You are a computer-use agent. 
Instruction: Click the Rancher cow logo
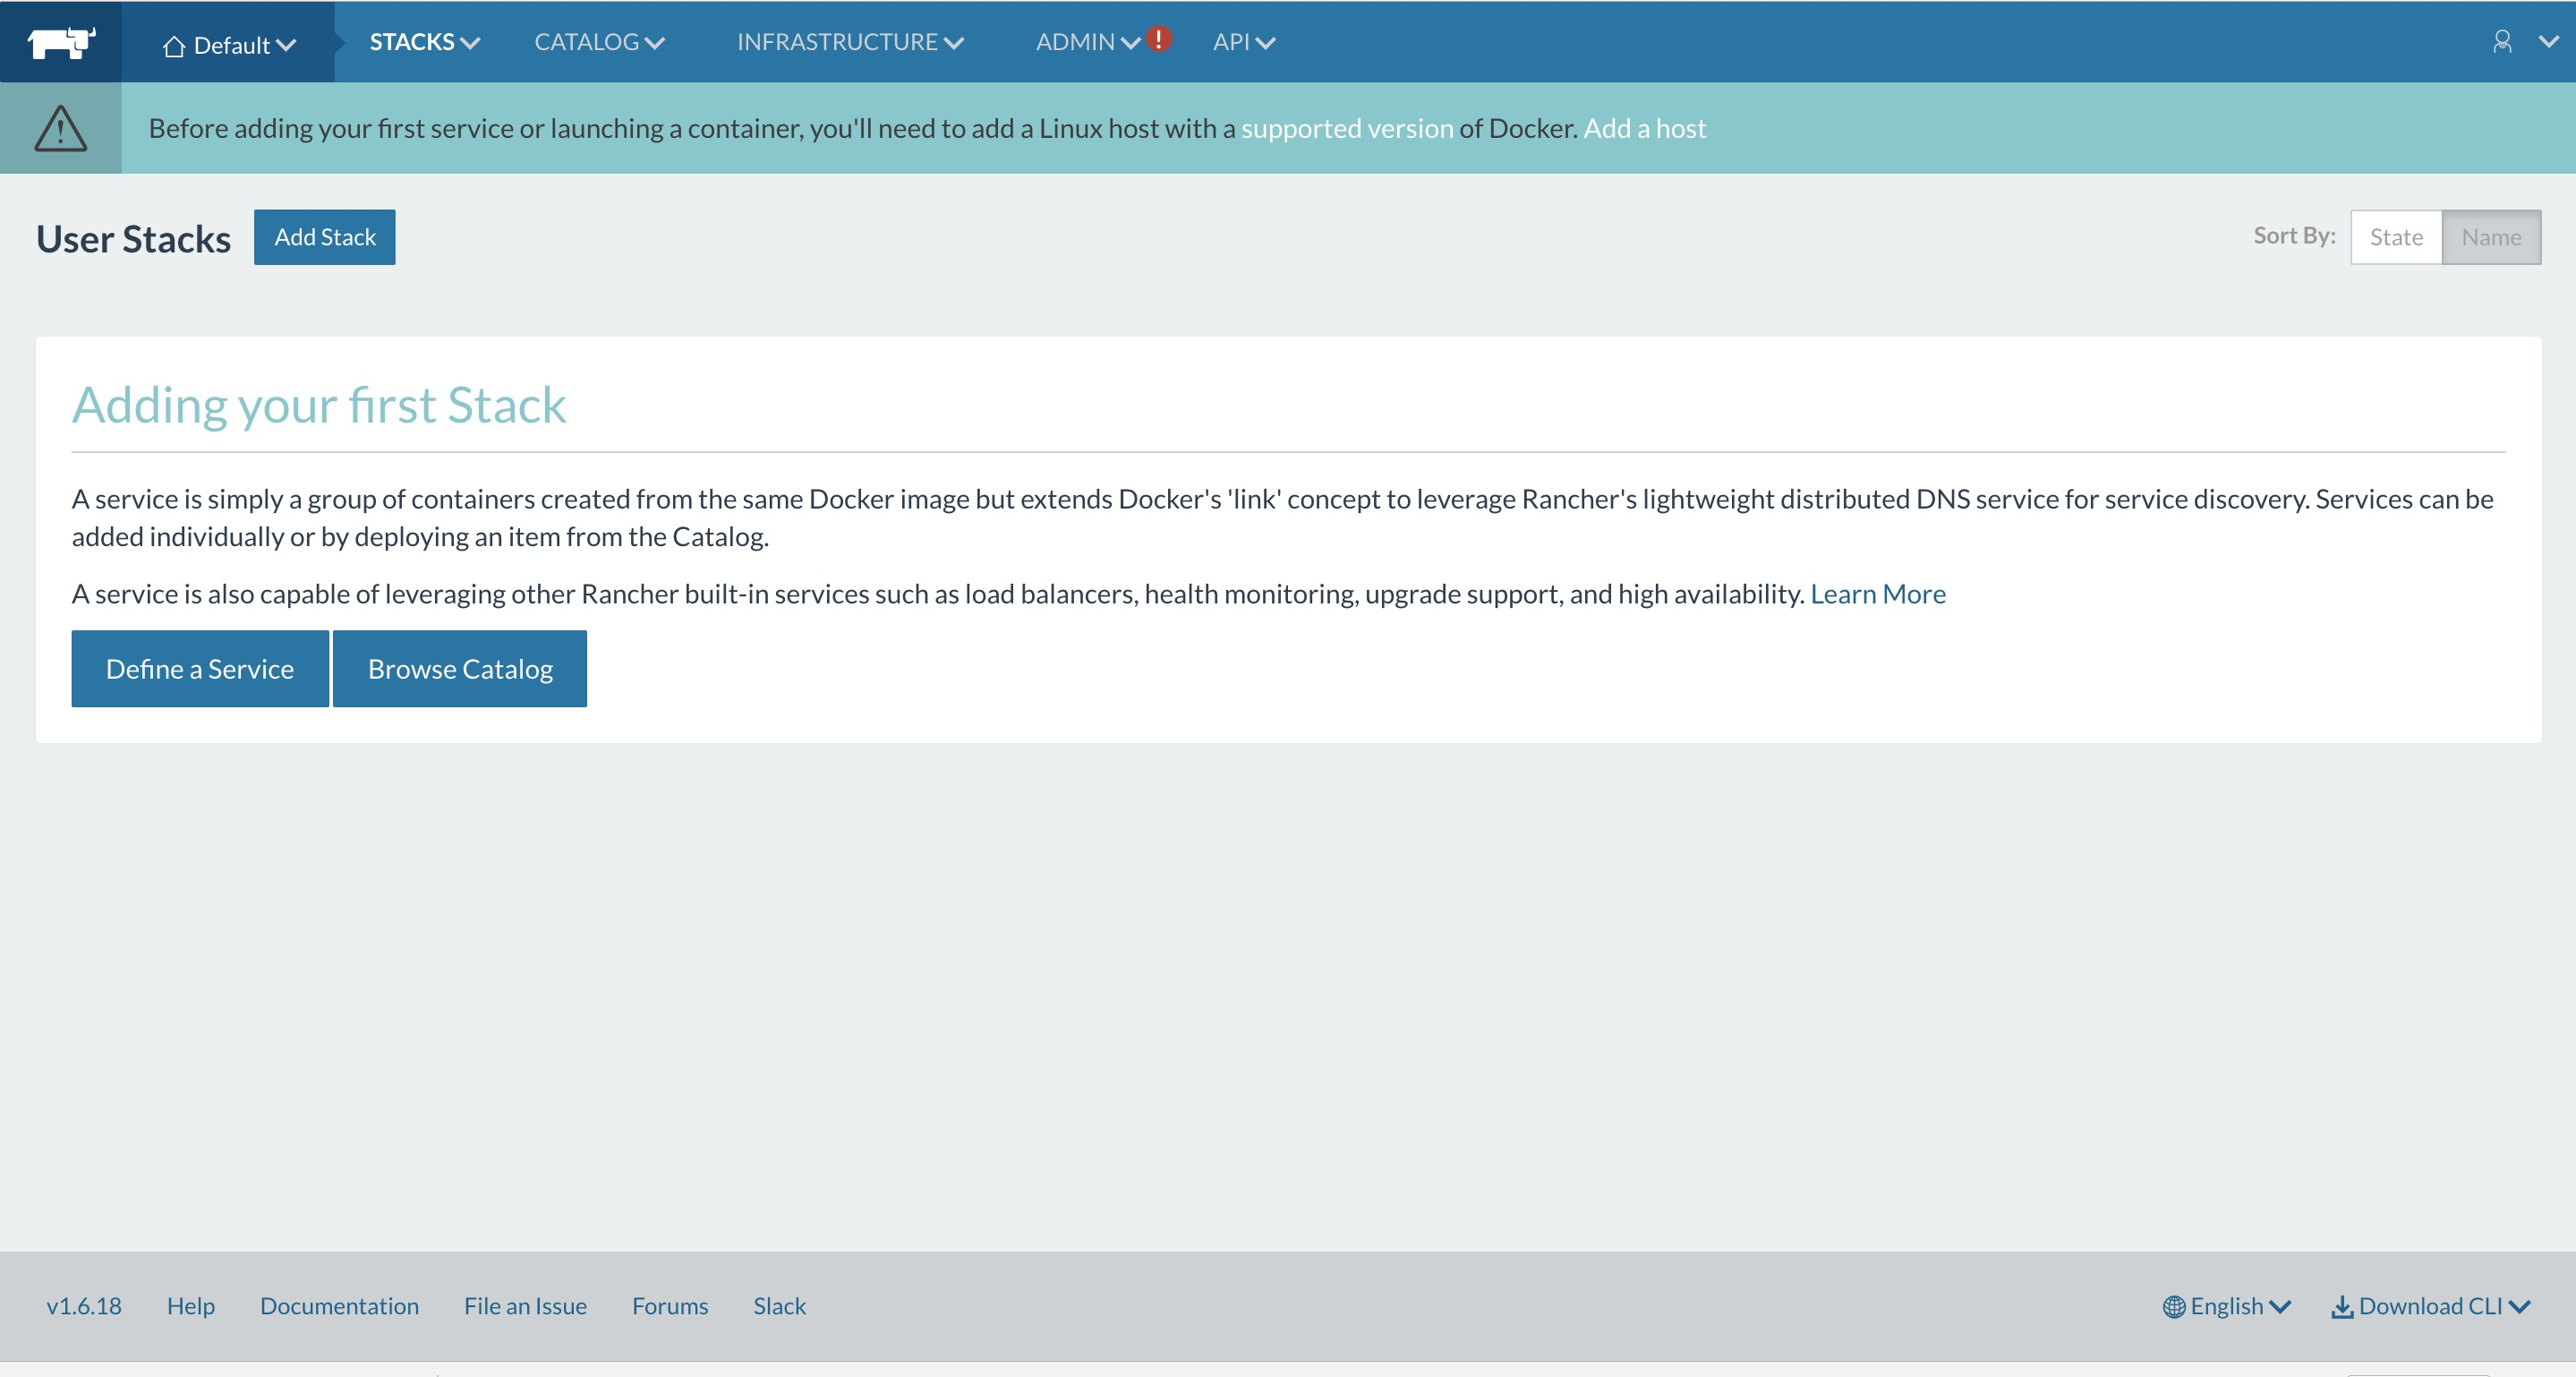click(60, 42)
